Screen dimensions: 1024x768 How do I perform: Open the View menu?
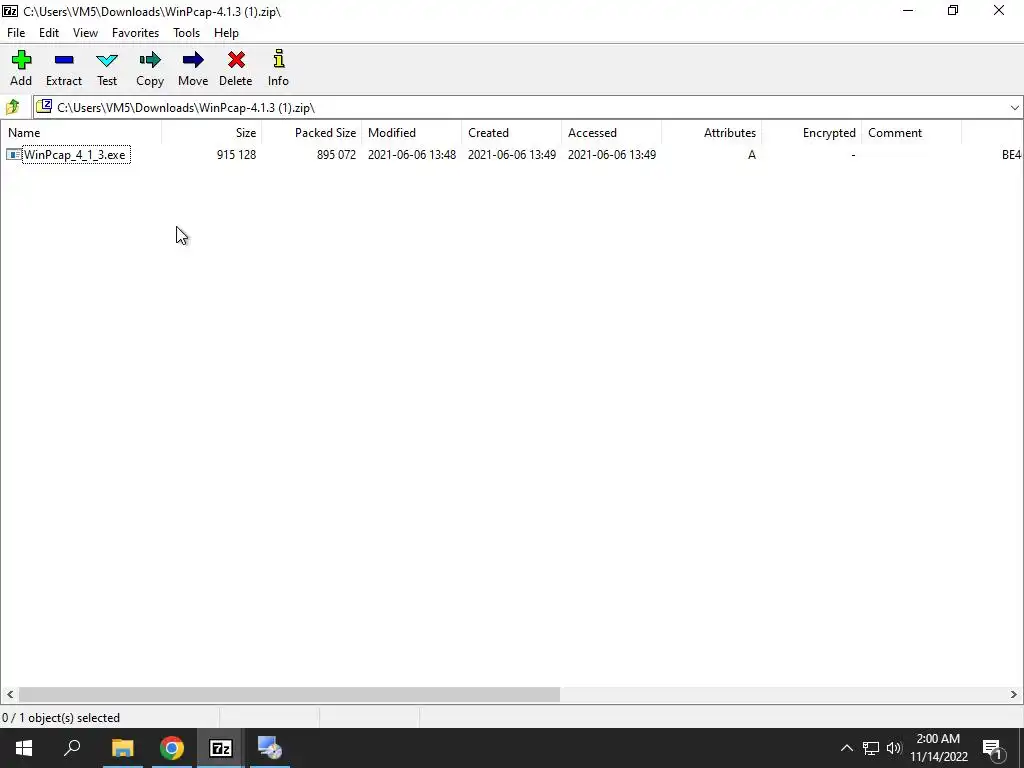(x=86, y=33)
